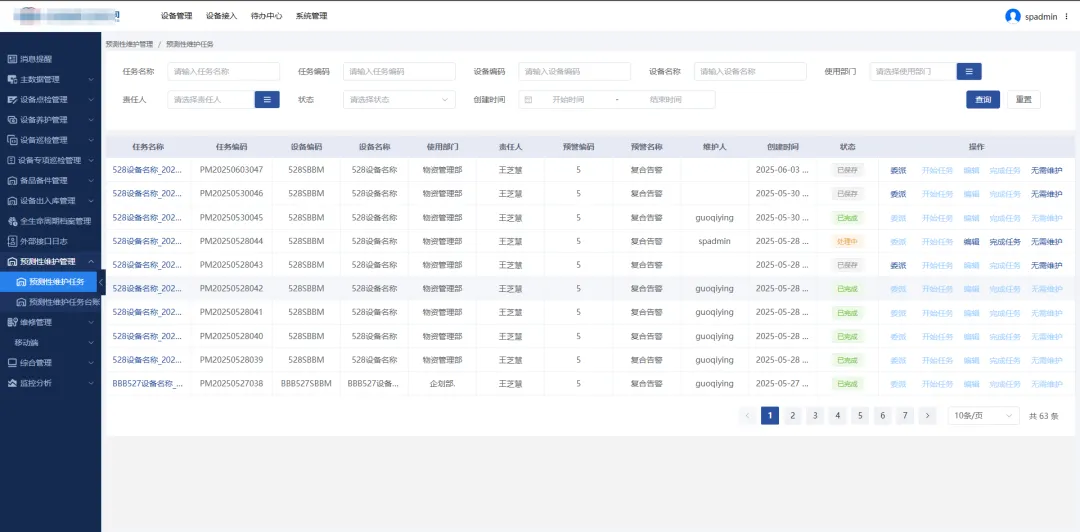This screenshot has width=1080, height=532.
Task: Open BBB527设备名称 task name link
Action: 147,384
